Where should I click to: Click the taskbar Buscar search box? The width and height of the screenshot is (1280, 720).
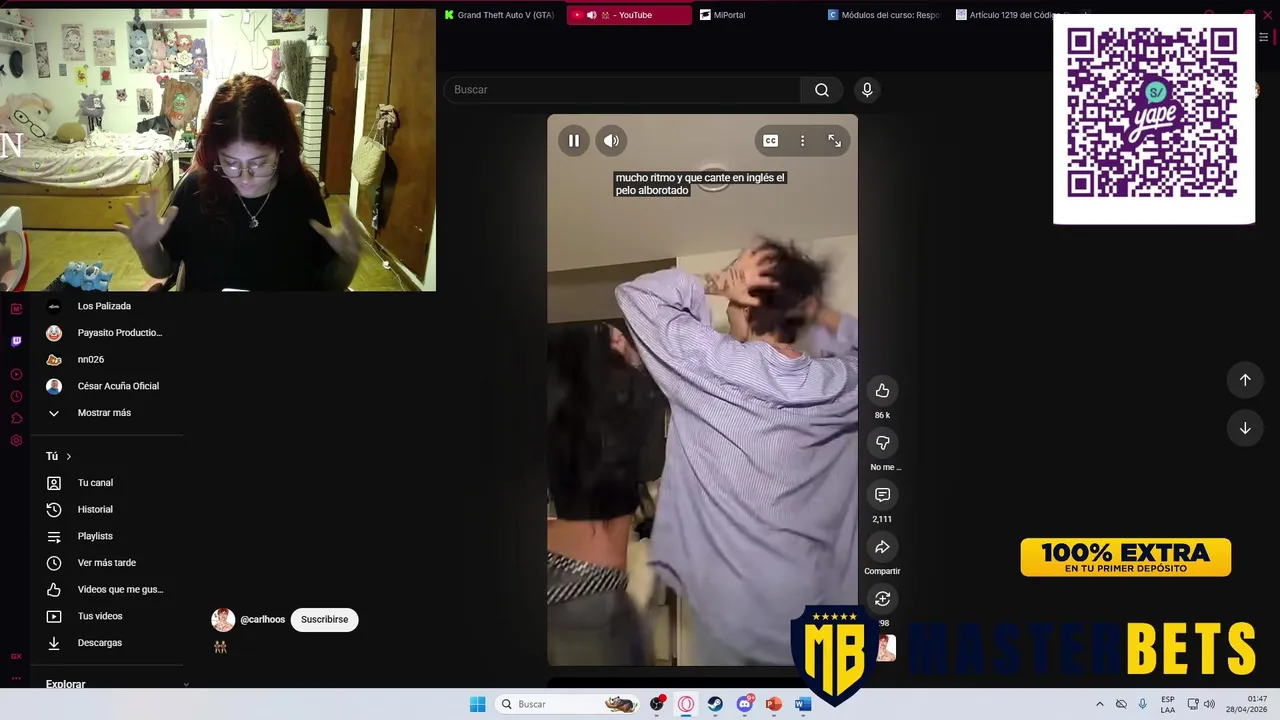tap(568, 704)
